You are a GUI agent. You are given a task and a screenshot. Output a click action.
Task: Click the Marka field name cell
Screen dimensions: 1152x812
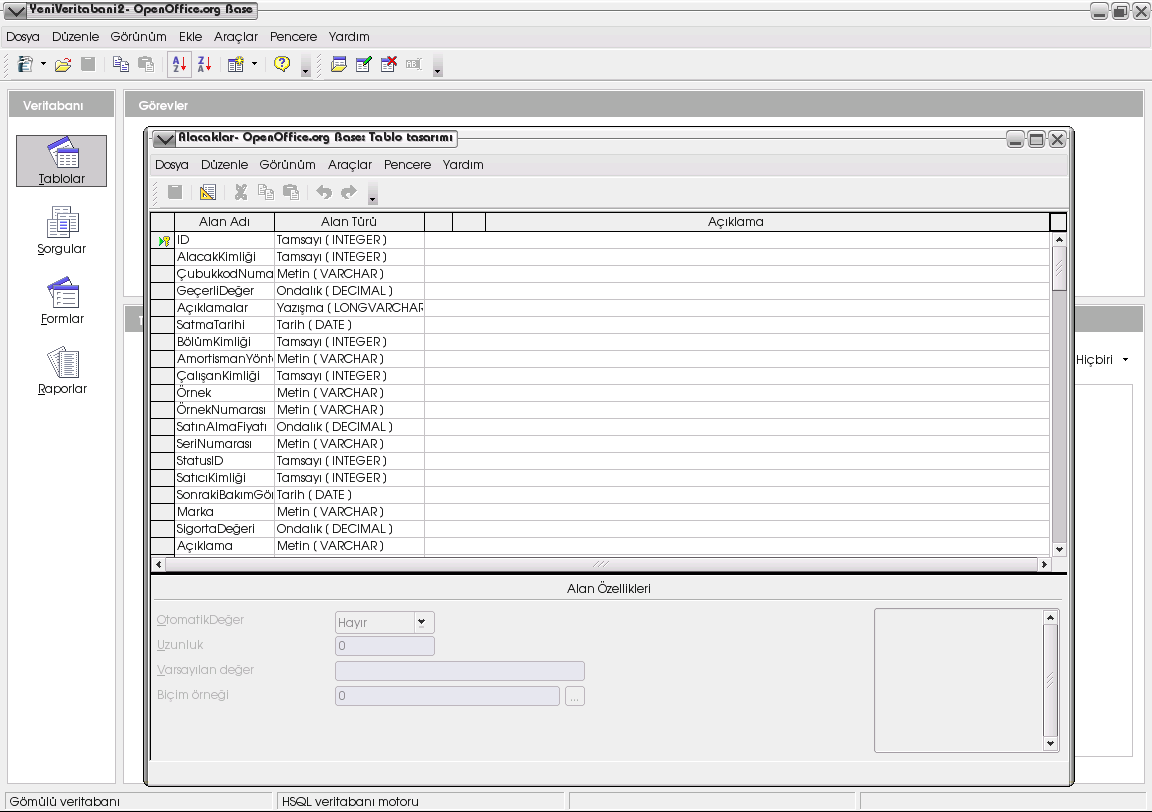[224, 512]
